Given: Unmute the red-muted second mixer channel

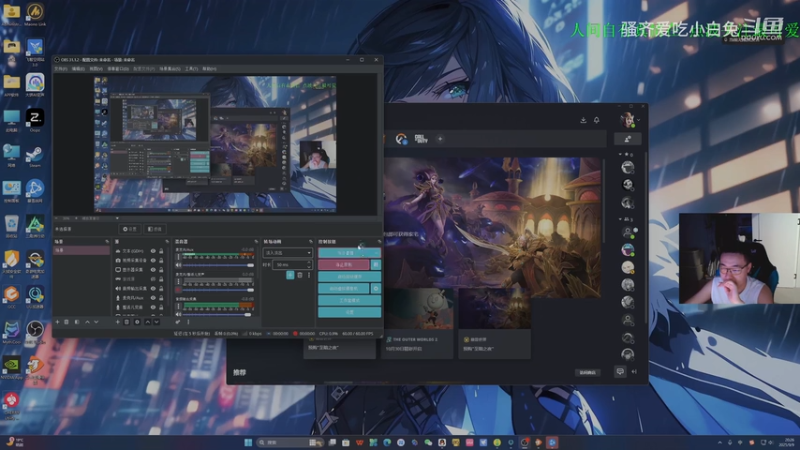Looking at the screenshot, I should tap(178, 290).
